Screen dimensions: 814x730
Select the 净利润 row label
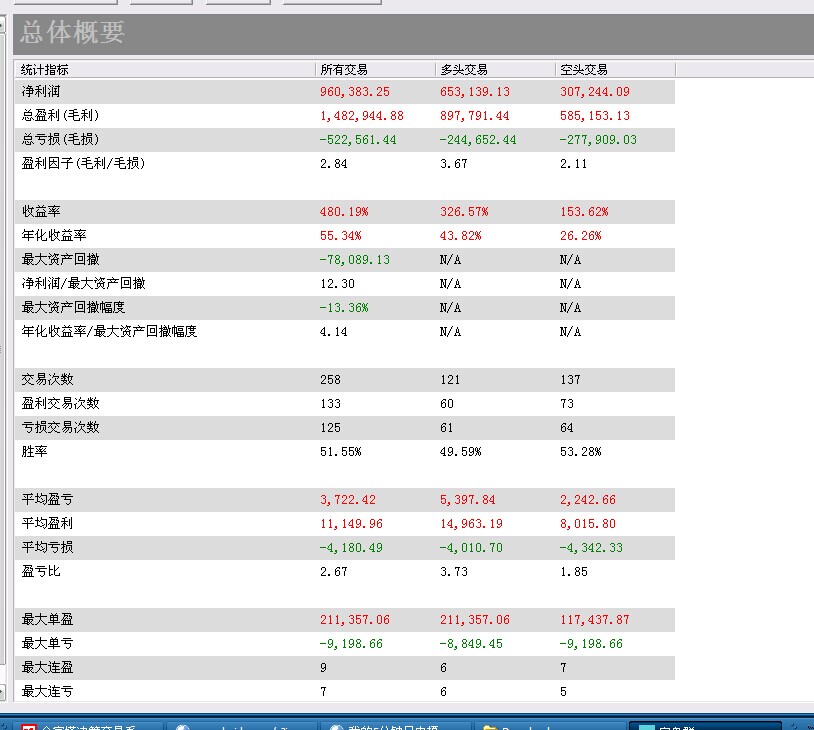(41, 91)
